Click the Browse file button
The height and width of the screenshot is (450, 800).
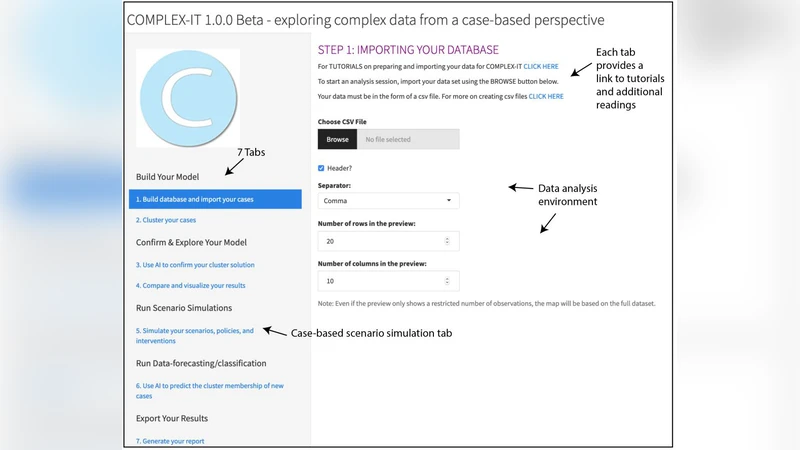pos(337,139)
